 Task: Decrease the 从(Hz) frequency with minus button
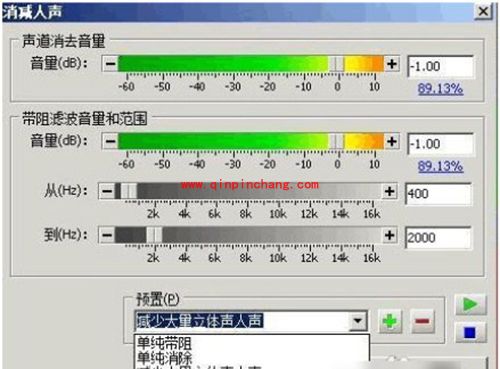pos(107,191)
